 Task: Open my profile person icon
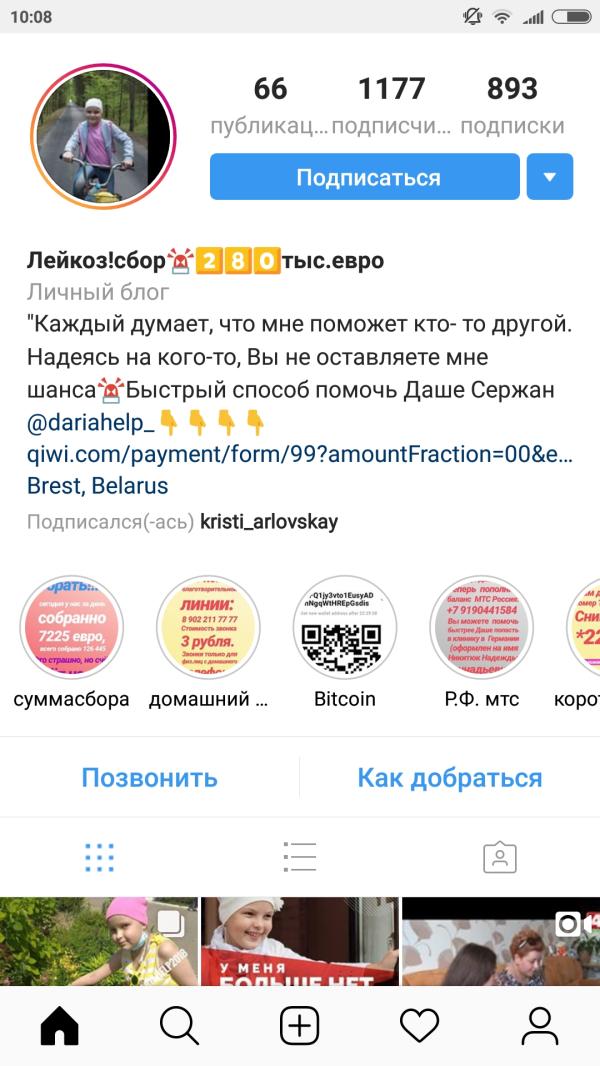[540, 1025]
